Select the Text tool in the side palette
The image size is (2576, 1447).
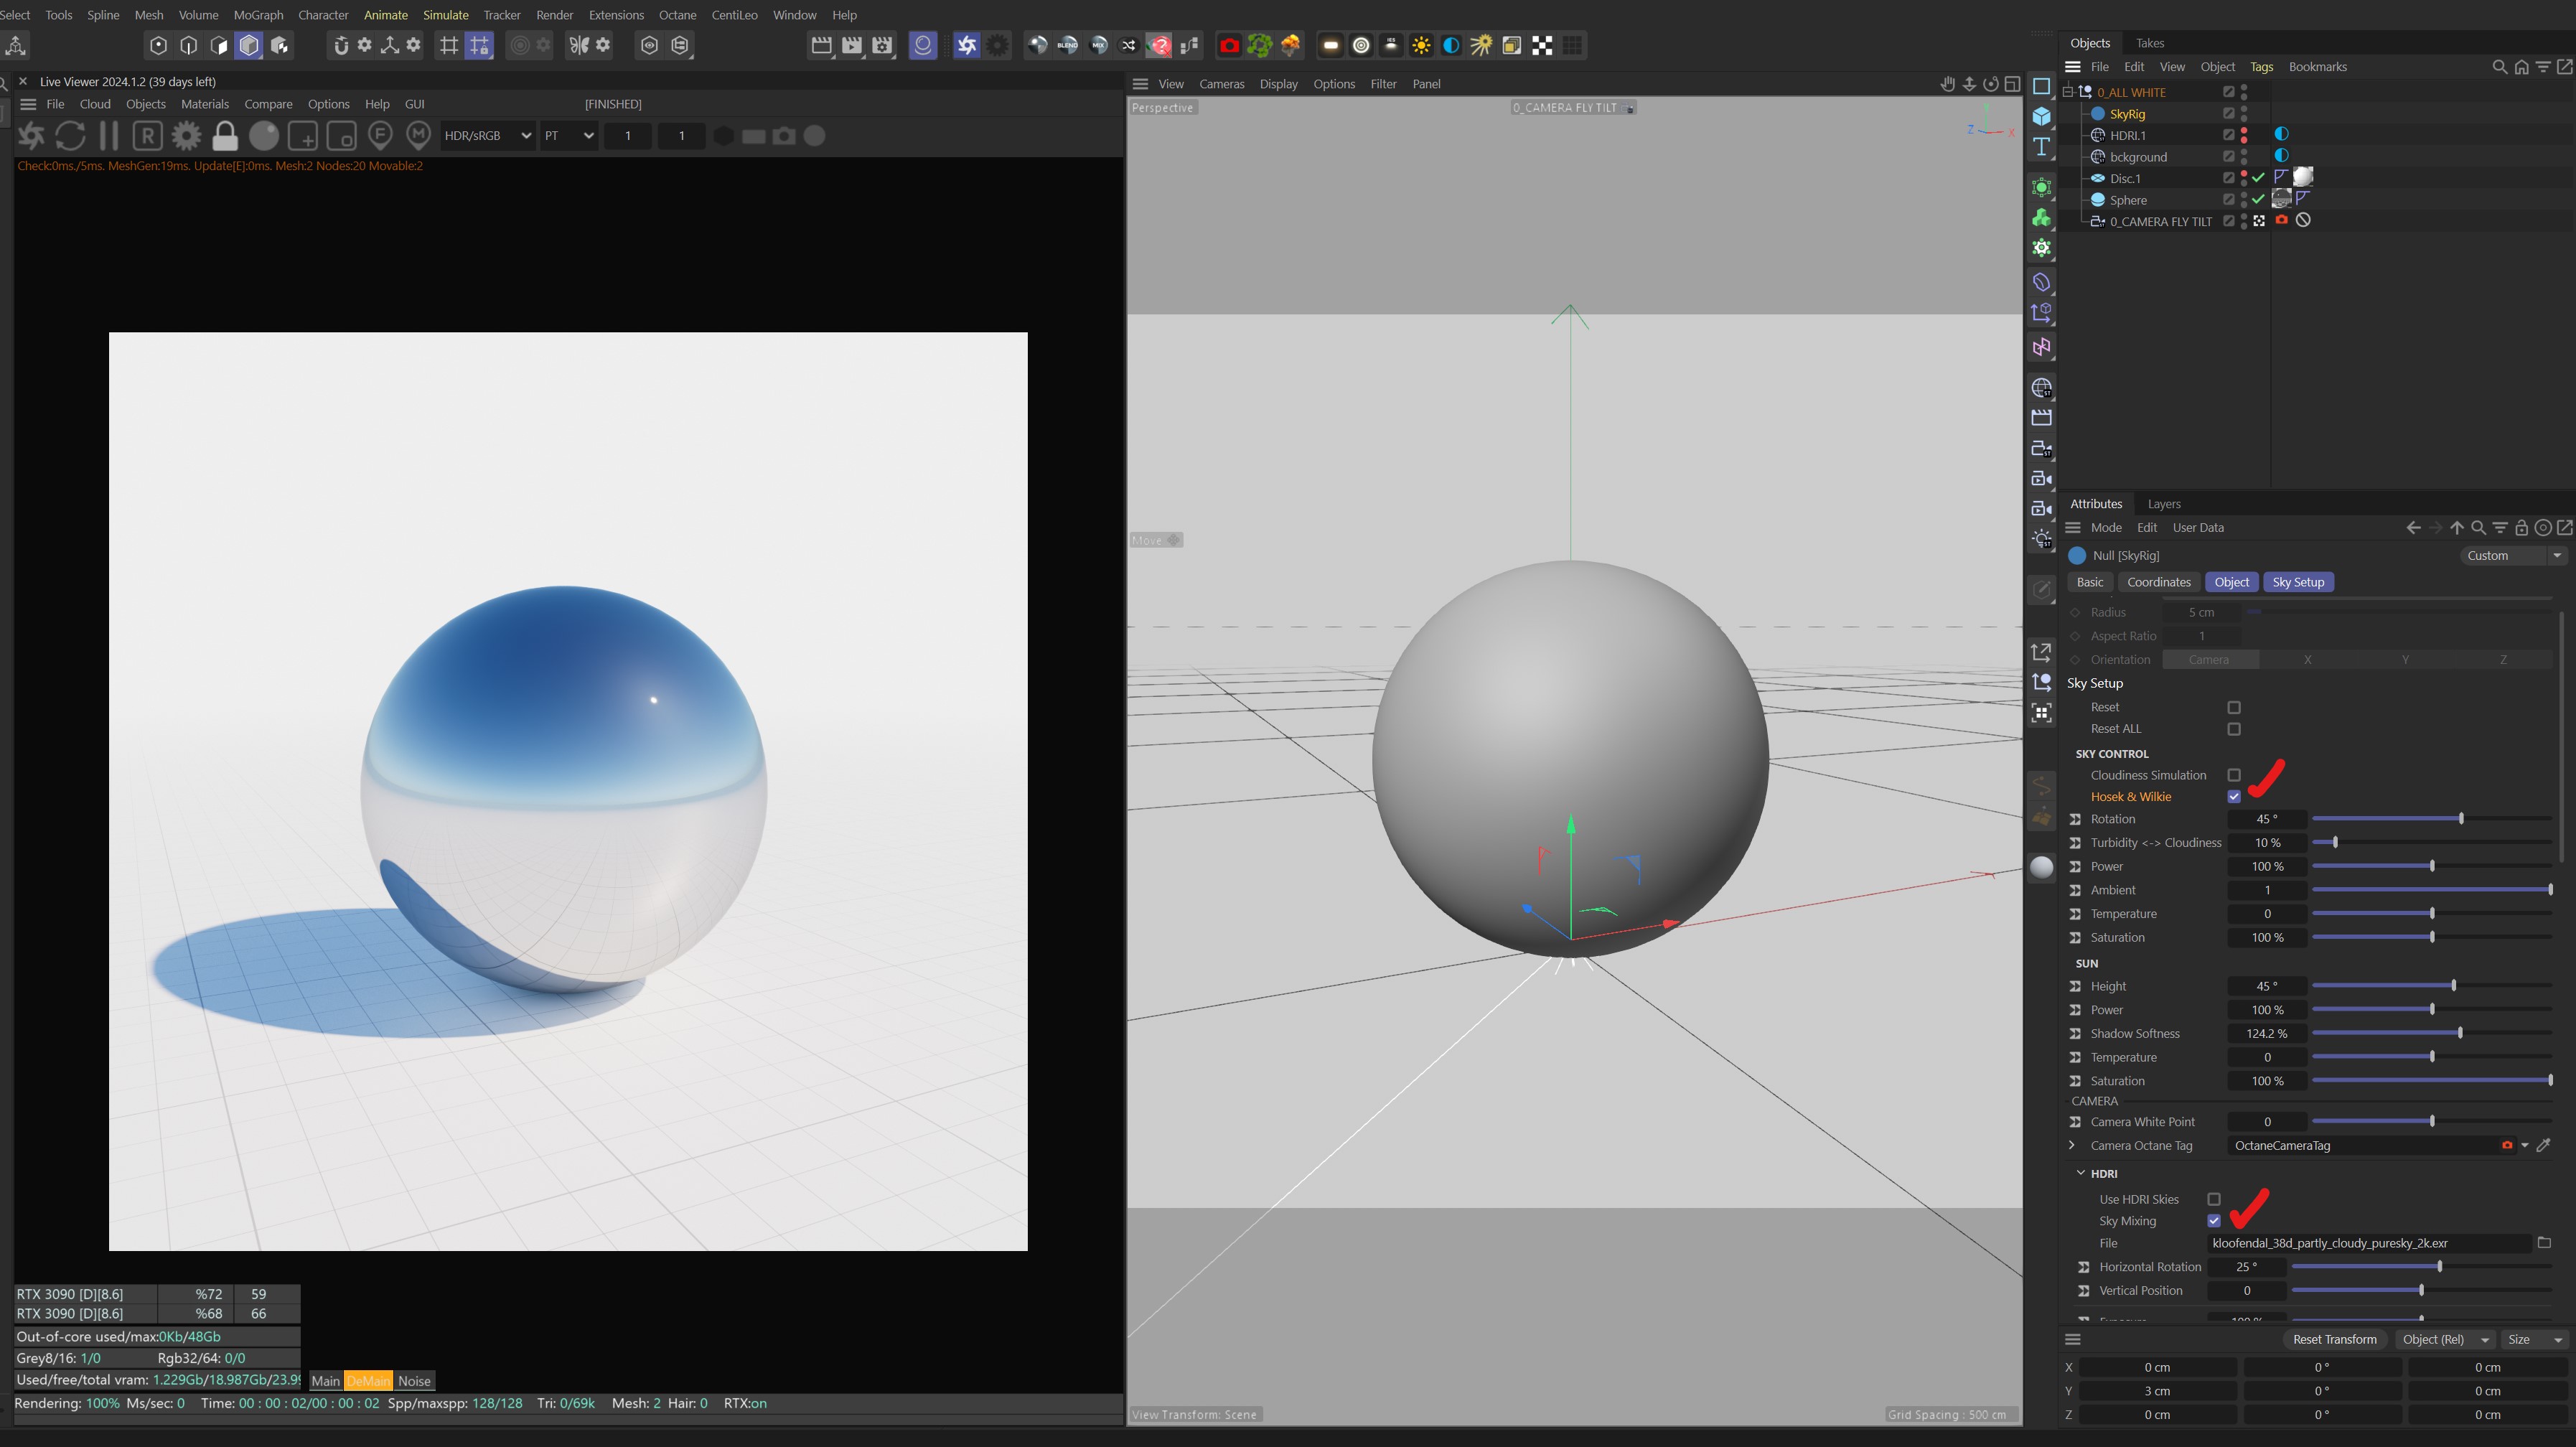pyautogui.click(x=2041, y=147)
